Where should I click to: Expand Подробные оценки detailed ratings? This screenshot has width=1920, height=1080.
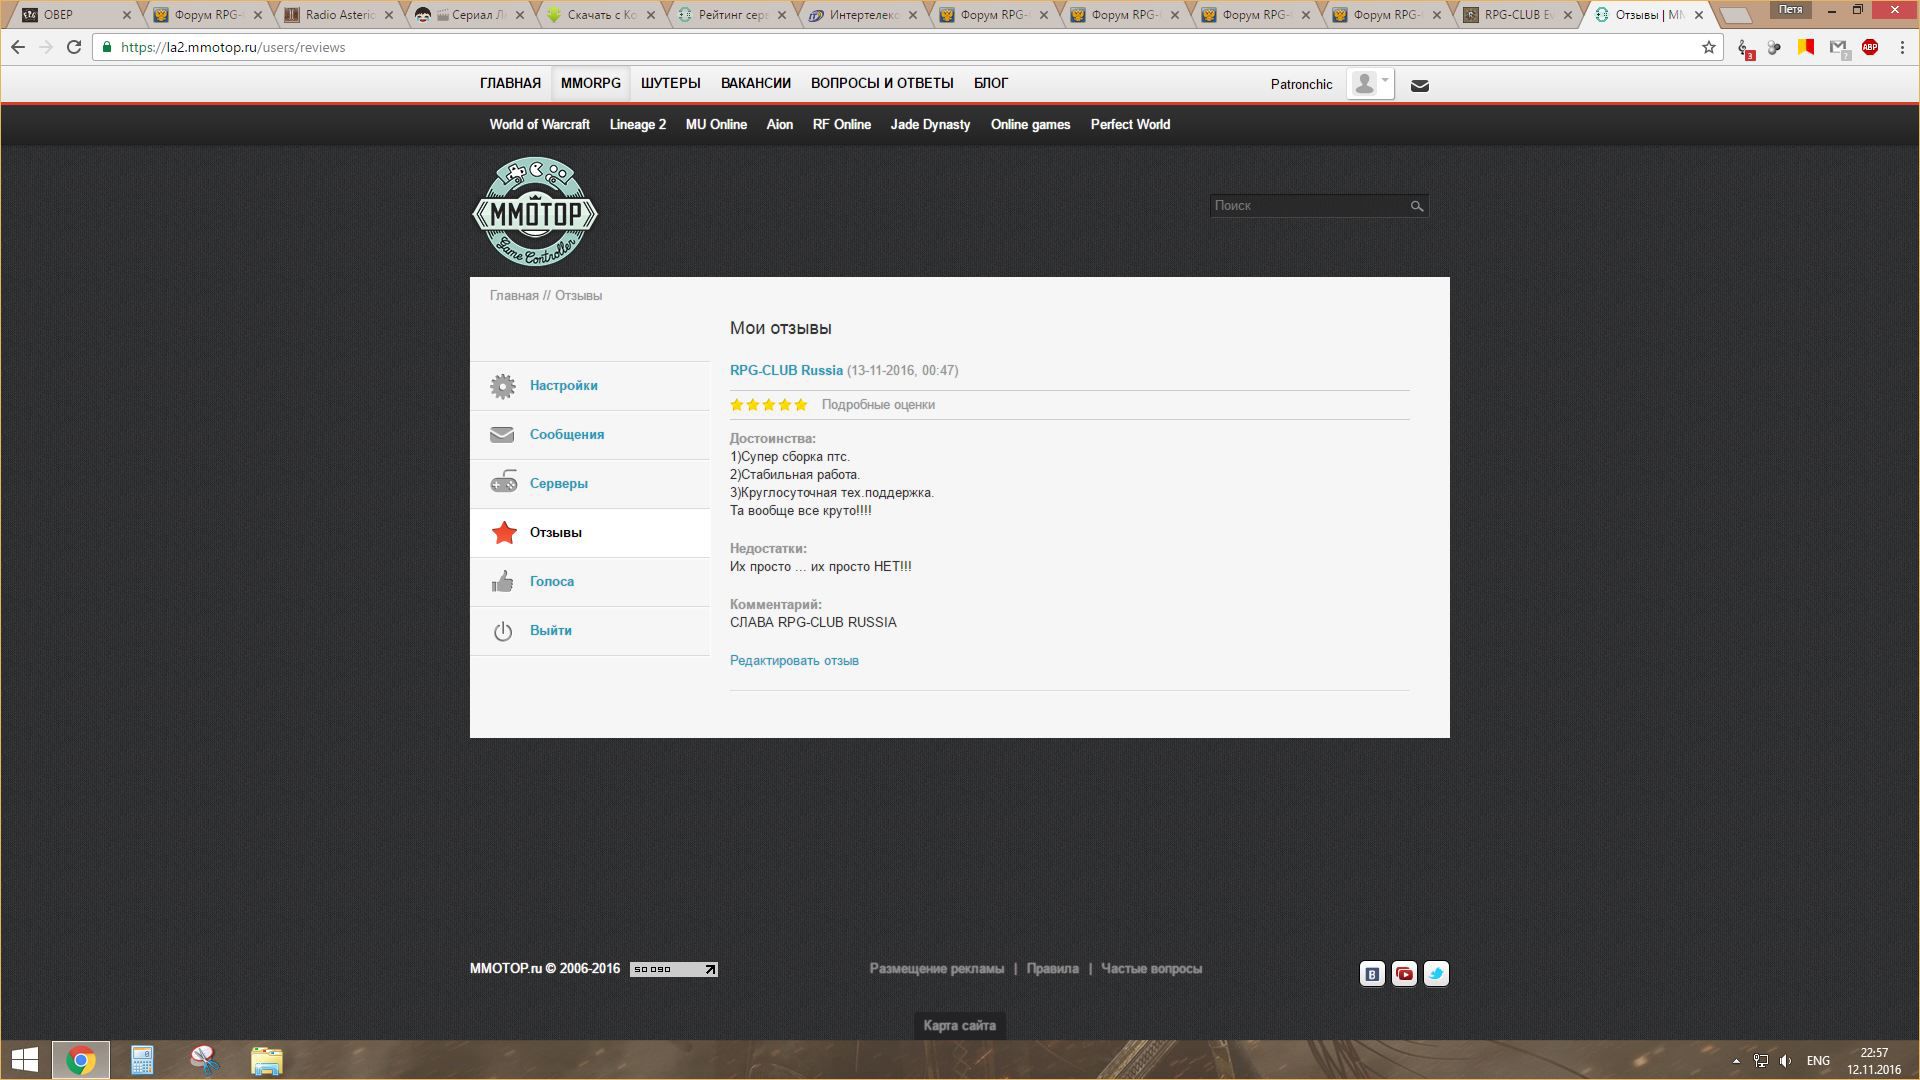pyautogui.click(x=878, y=405)
